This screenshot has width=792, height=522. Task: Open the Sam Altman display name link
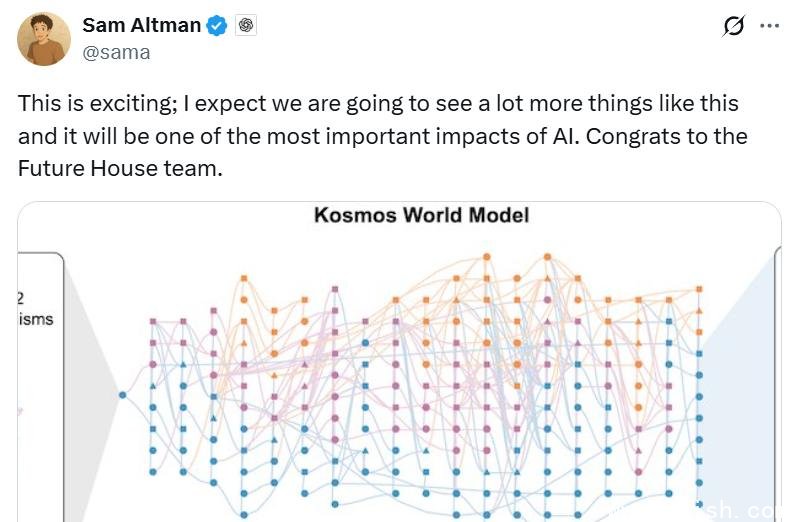click(141, 26)
